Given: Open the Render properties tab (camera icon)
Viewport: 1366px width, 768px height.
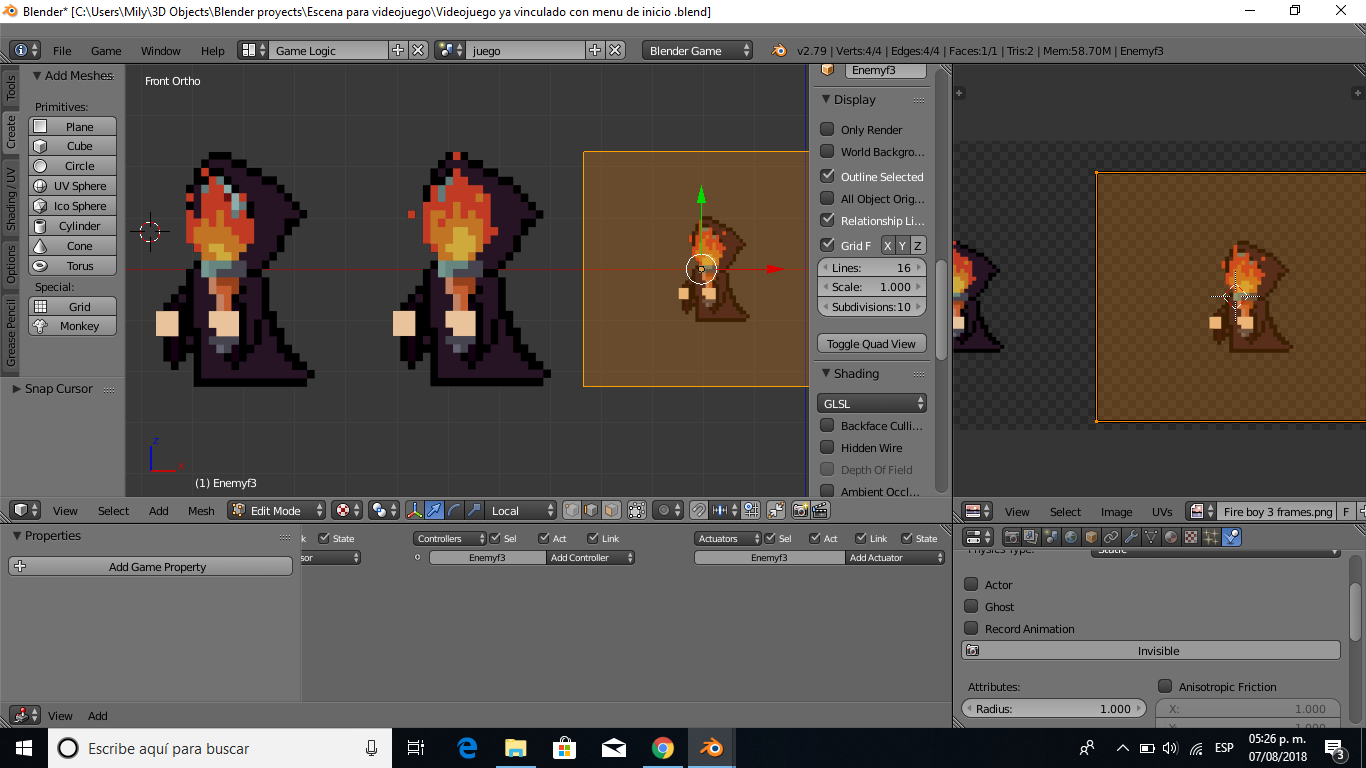Looking at the screenshot, I should click(x=1012, y=537).
